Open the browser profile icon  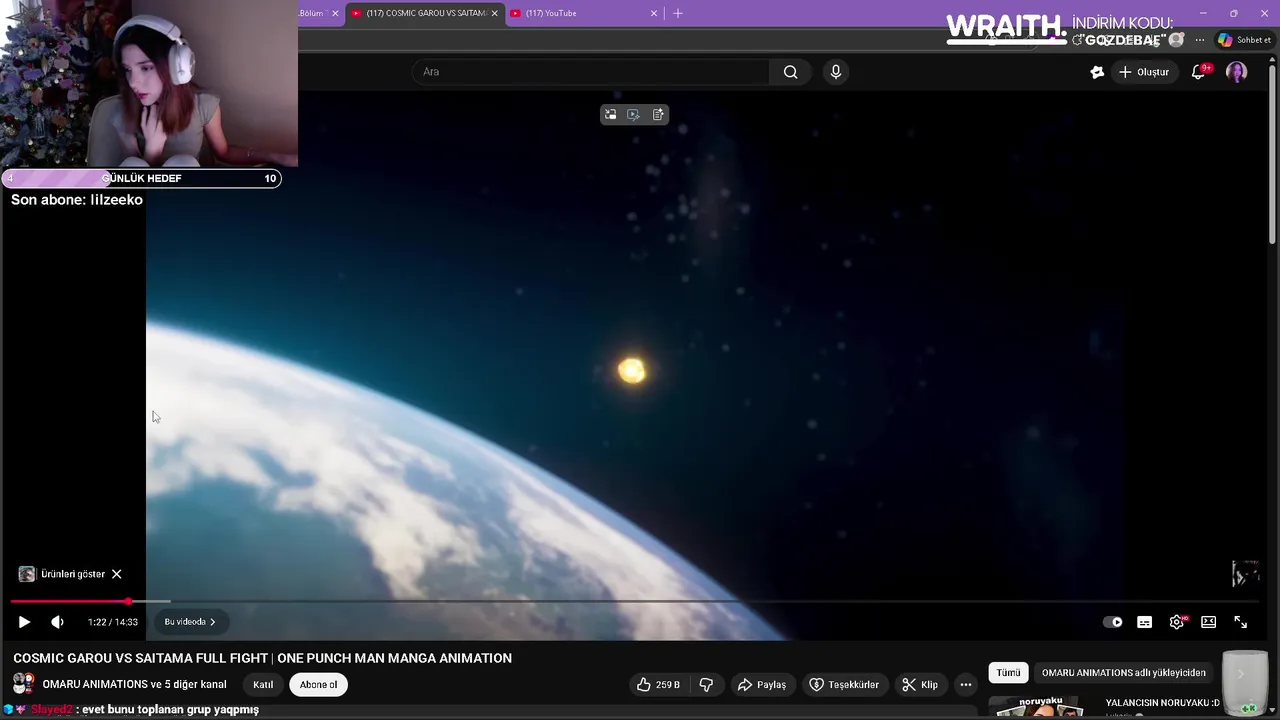point(1176,40)
